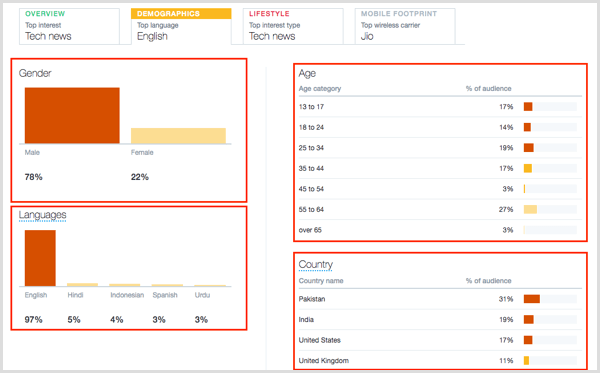
Task: Click the United Kingdom country row
Action: click(x=440, y=360)
